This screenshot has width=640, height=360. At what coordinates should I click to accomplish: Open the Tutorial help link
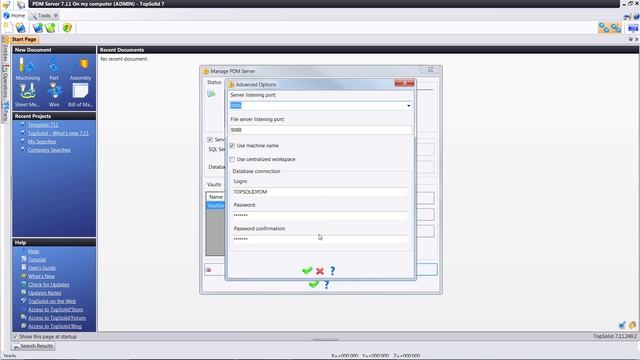click(37, 260)
